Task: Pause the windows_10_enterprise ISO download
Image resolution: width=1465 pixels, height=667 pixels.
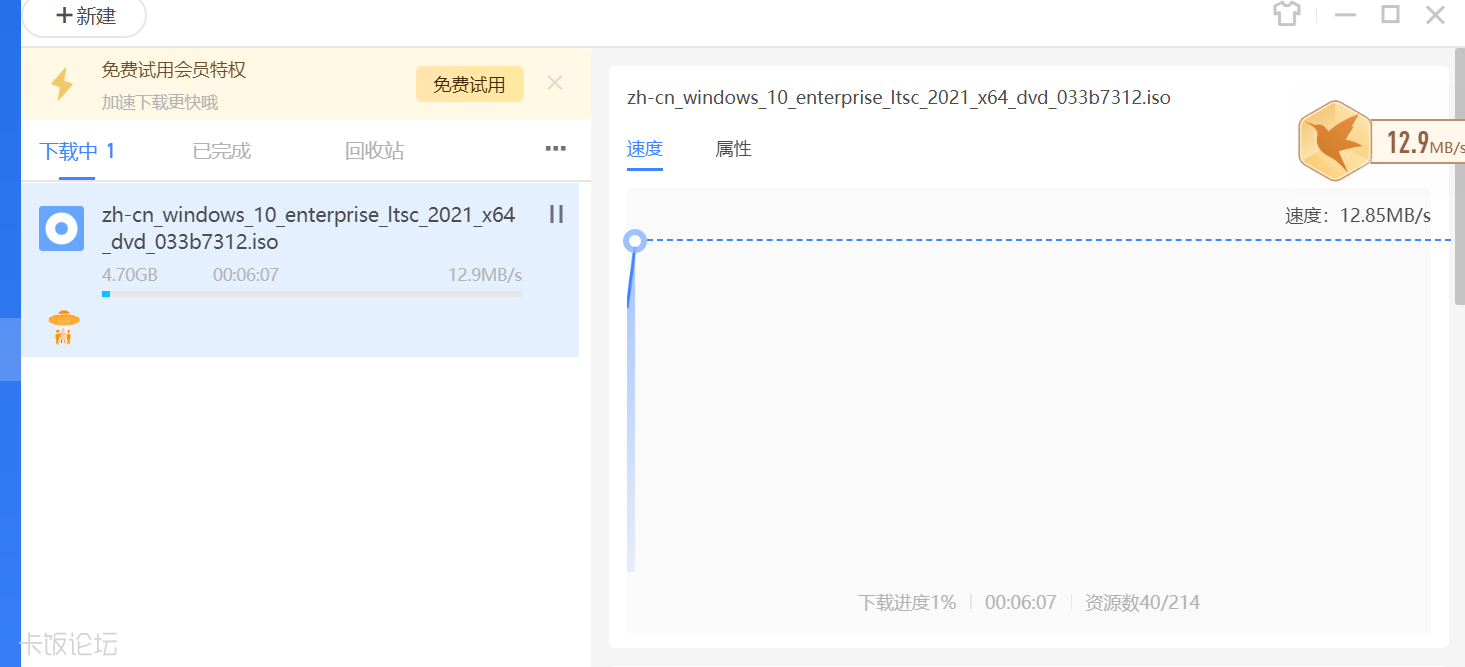Action: click(x=557, y=214)
